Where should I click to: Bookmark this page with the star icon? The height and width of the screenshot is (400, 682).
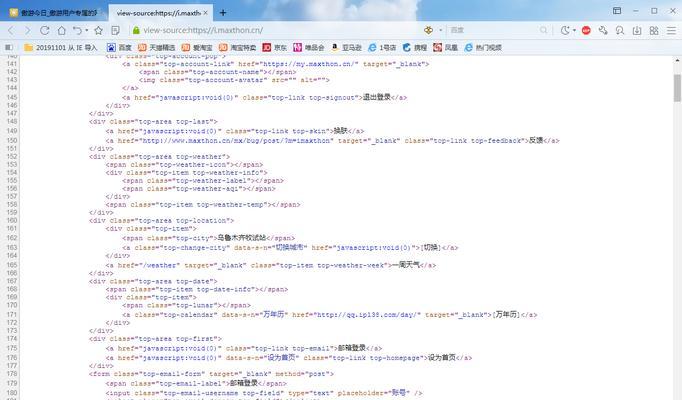pyautogui.click(x=99, y=30)
